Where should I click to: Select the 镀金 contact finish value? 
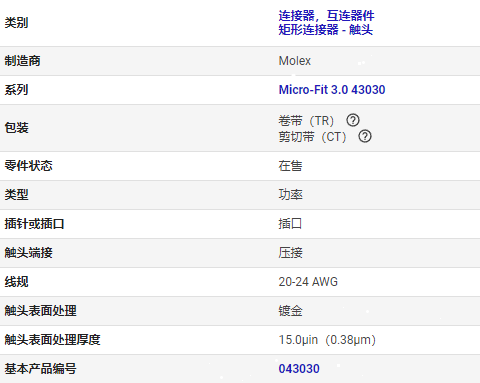click(290, 311)
